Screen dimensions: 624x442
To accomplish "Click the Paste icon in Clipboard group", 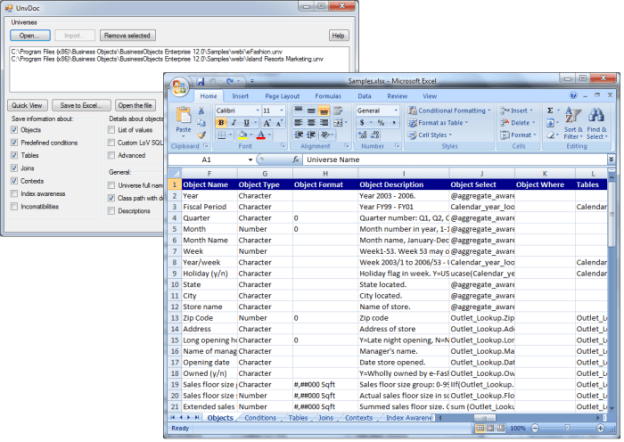I will 183,118.
